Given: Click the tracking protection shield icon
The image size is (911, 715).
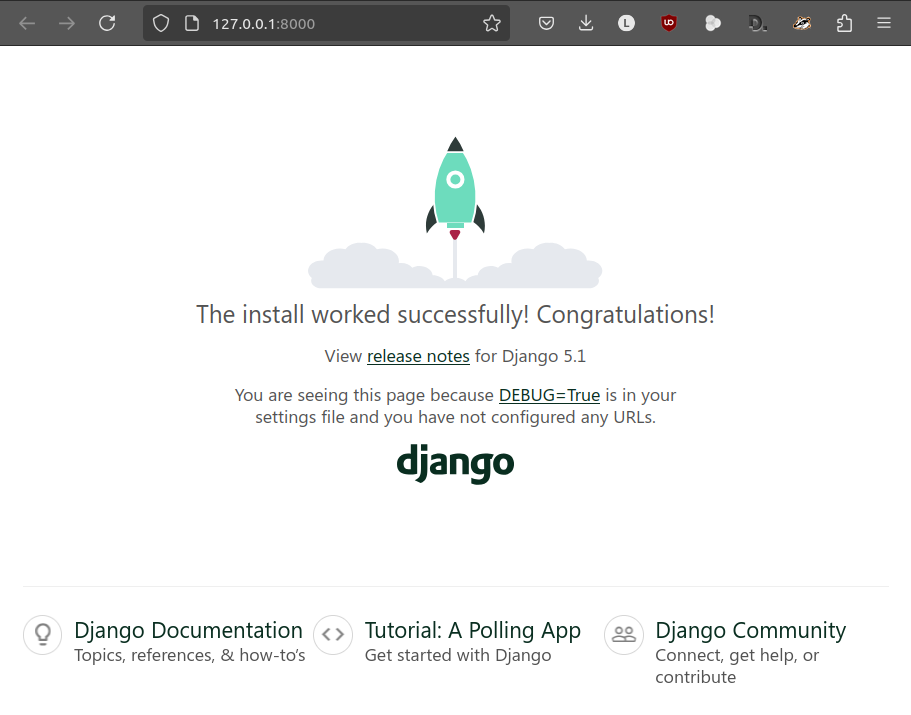Looking at the screenshot, I should 161,23.
